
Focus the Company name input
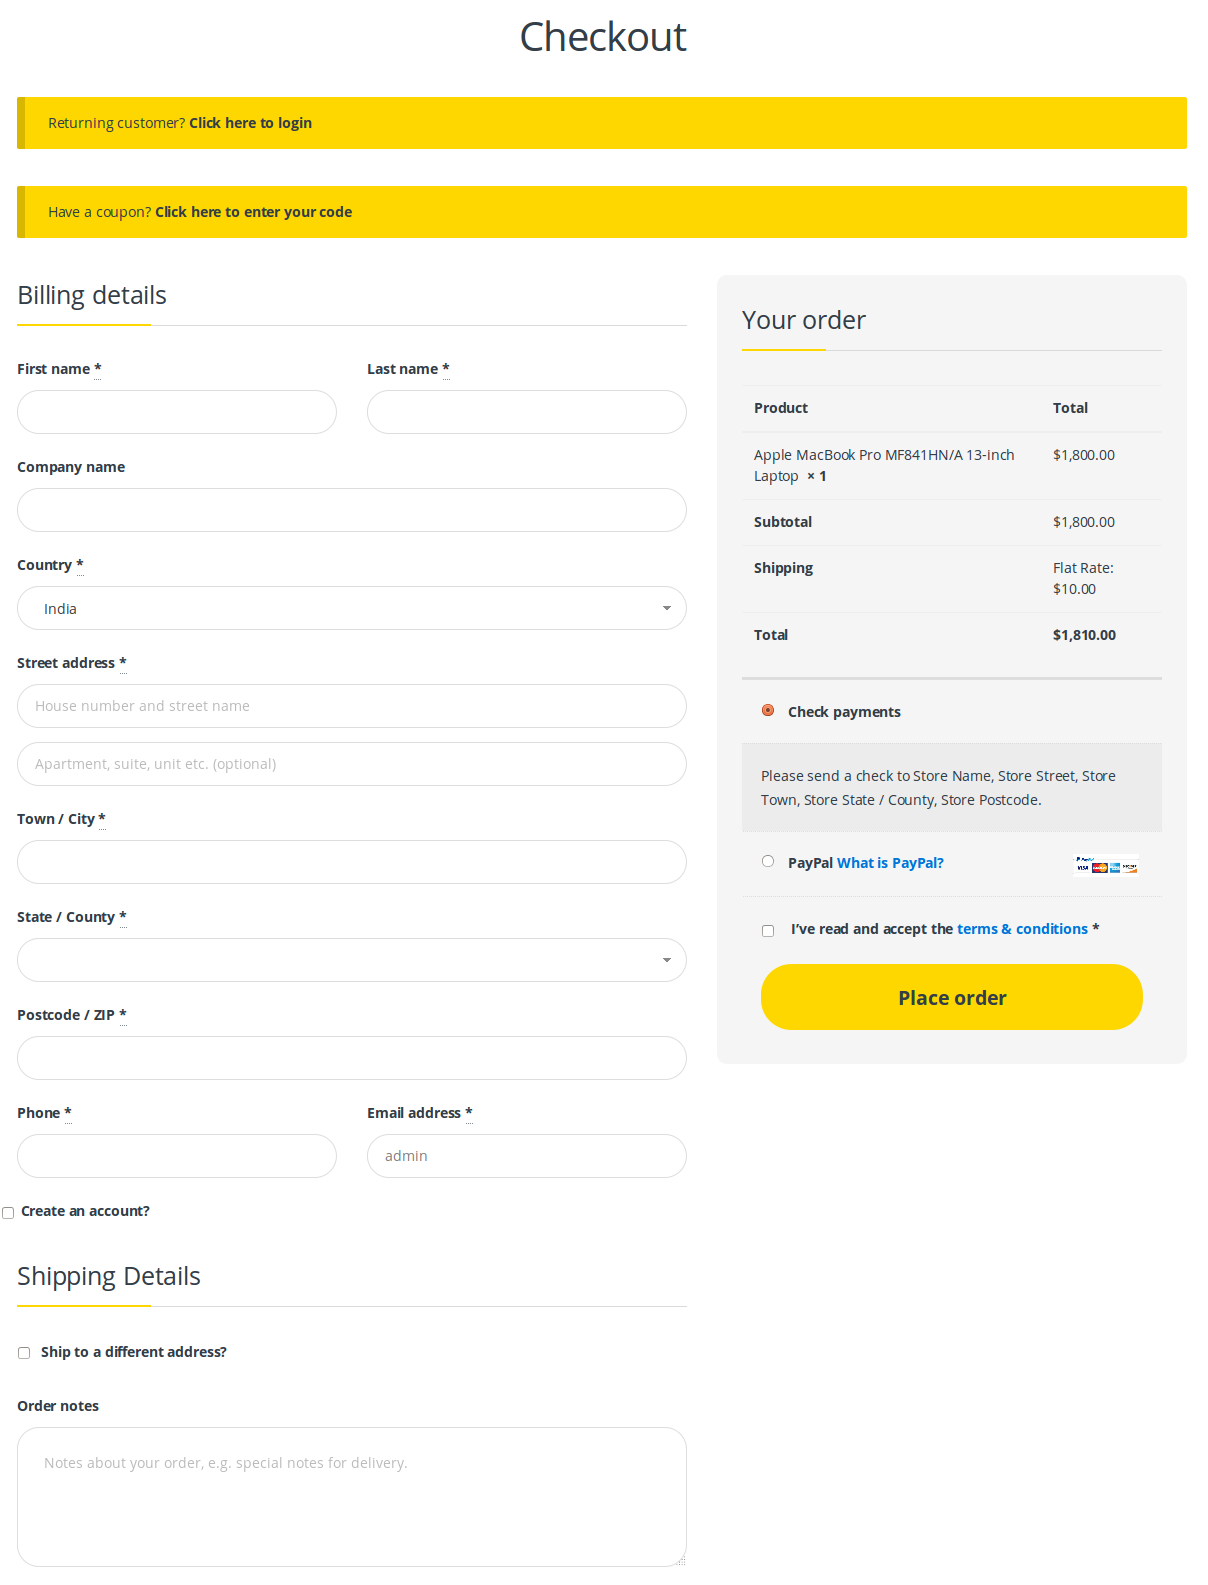[352, 511]
